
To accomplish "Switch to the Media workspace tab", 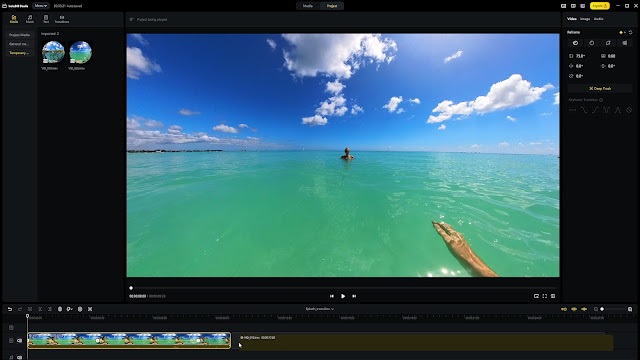I will coord(308,6).
